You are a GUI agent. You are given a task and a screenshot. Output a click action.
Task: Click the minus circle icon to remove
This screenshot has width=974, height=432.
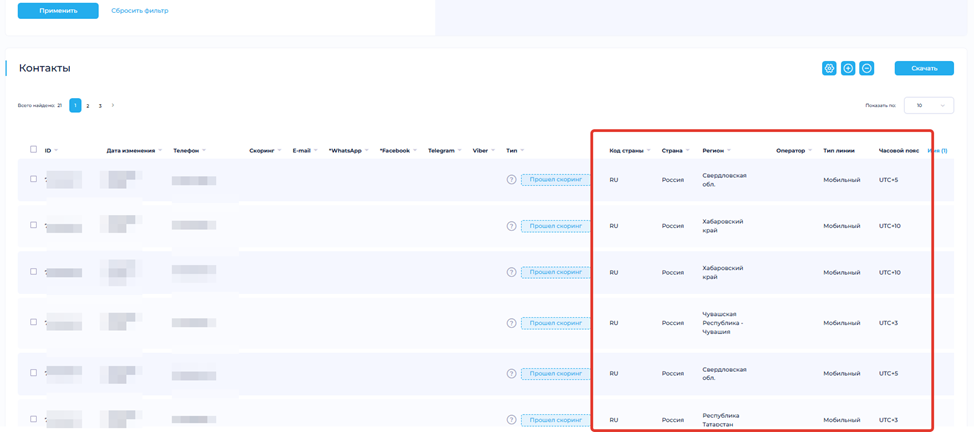point(867,68)
